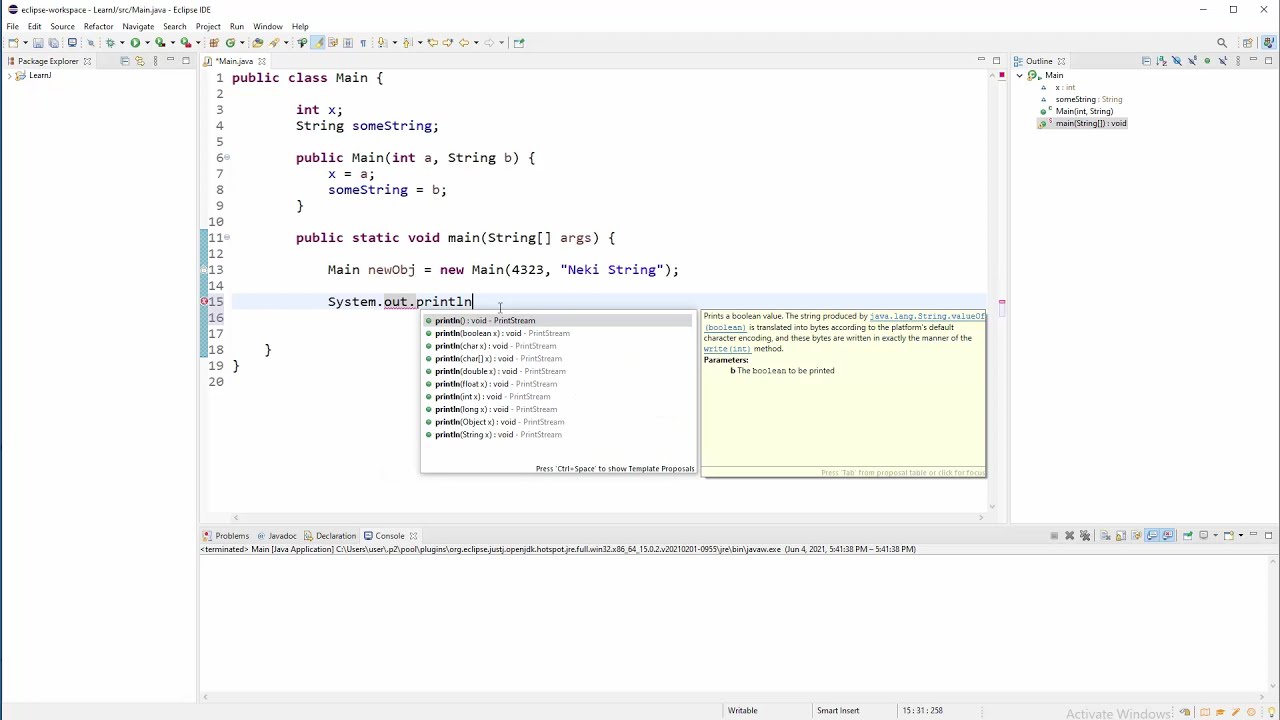Open the Back history dropdown arrow
The image size is (1280, 720).
[476, 42]
